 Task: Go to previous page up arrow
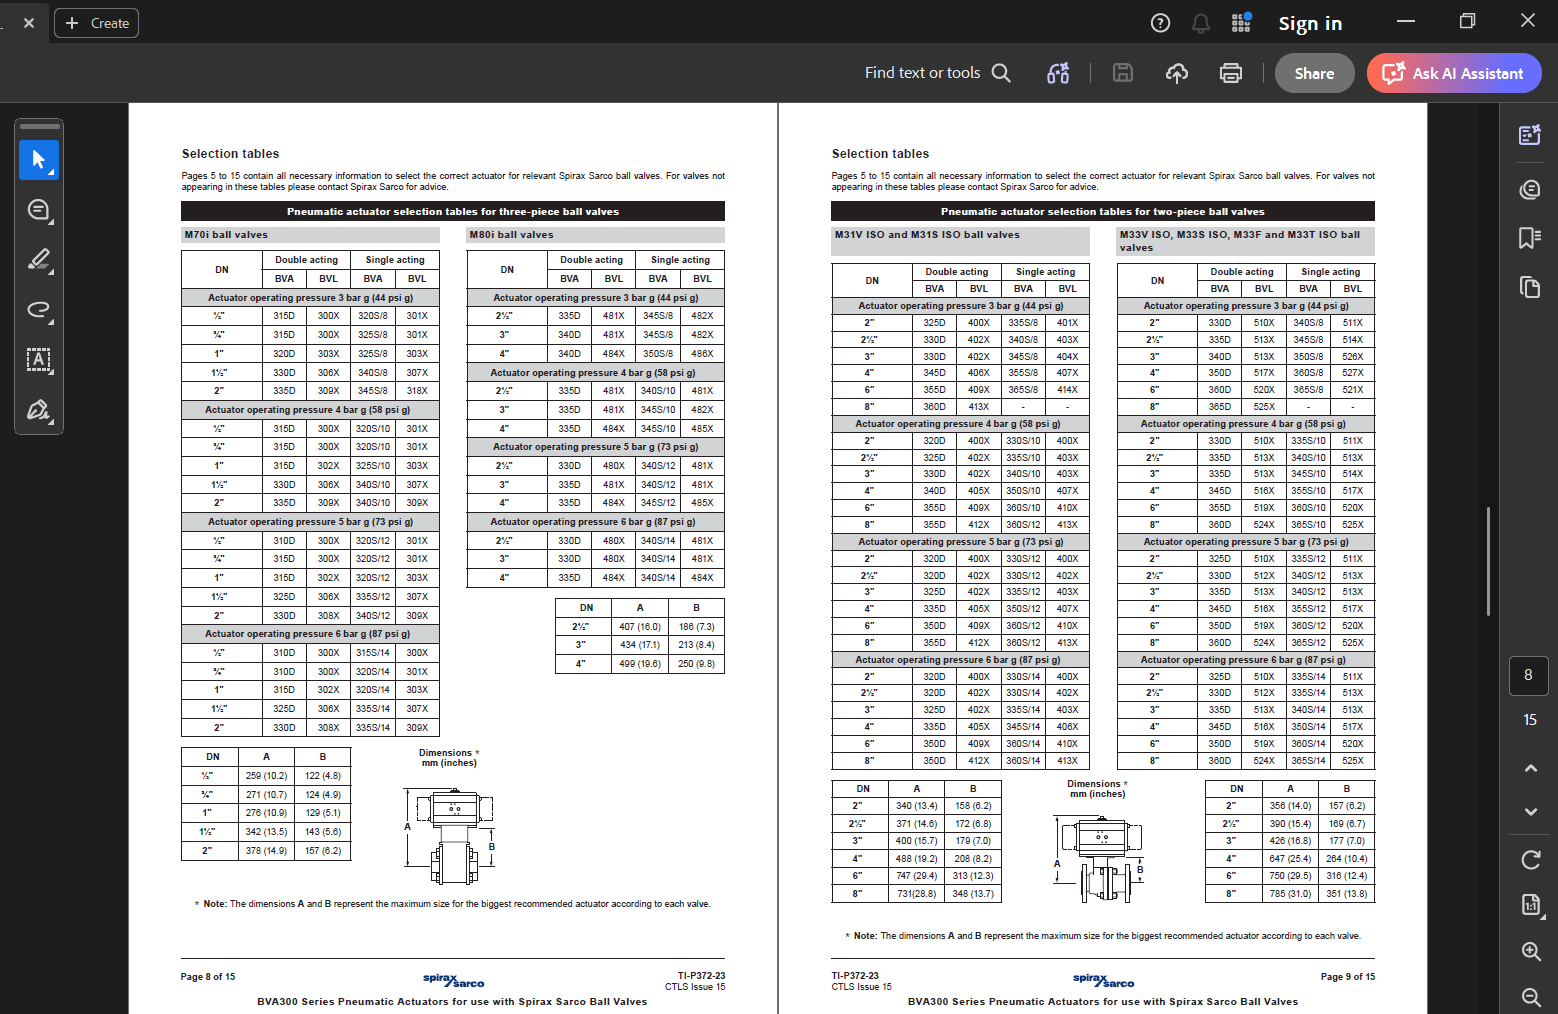pos(1530,768)
